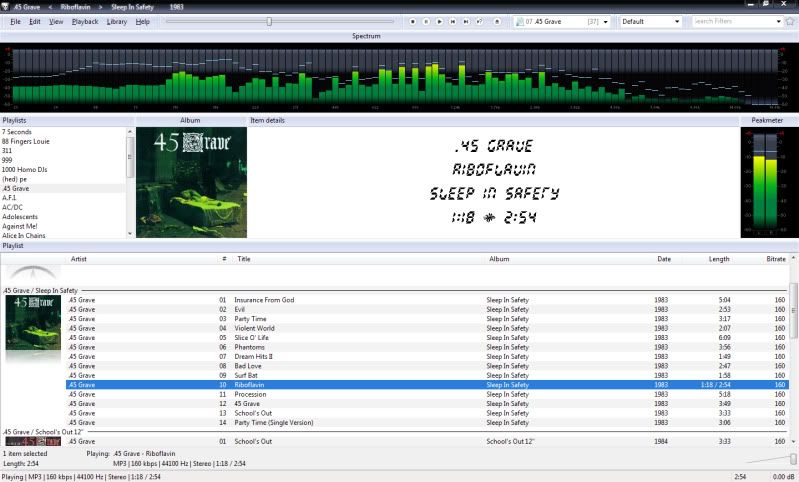Image resolution: width=799 pixels, height=482 pixels.
Task: Select the 88 Fingers Louie playlist
Action: [x=62, y=141]
